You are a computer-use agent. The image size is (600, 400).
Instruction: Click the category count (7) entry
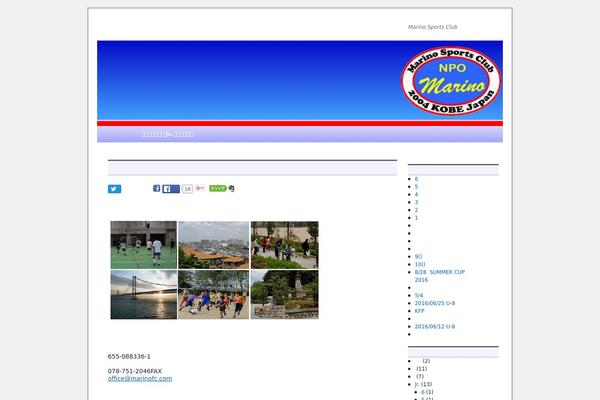coord(420,376)
